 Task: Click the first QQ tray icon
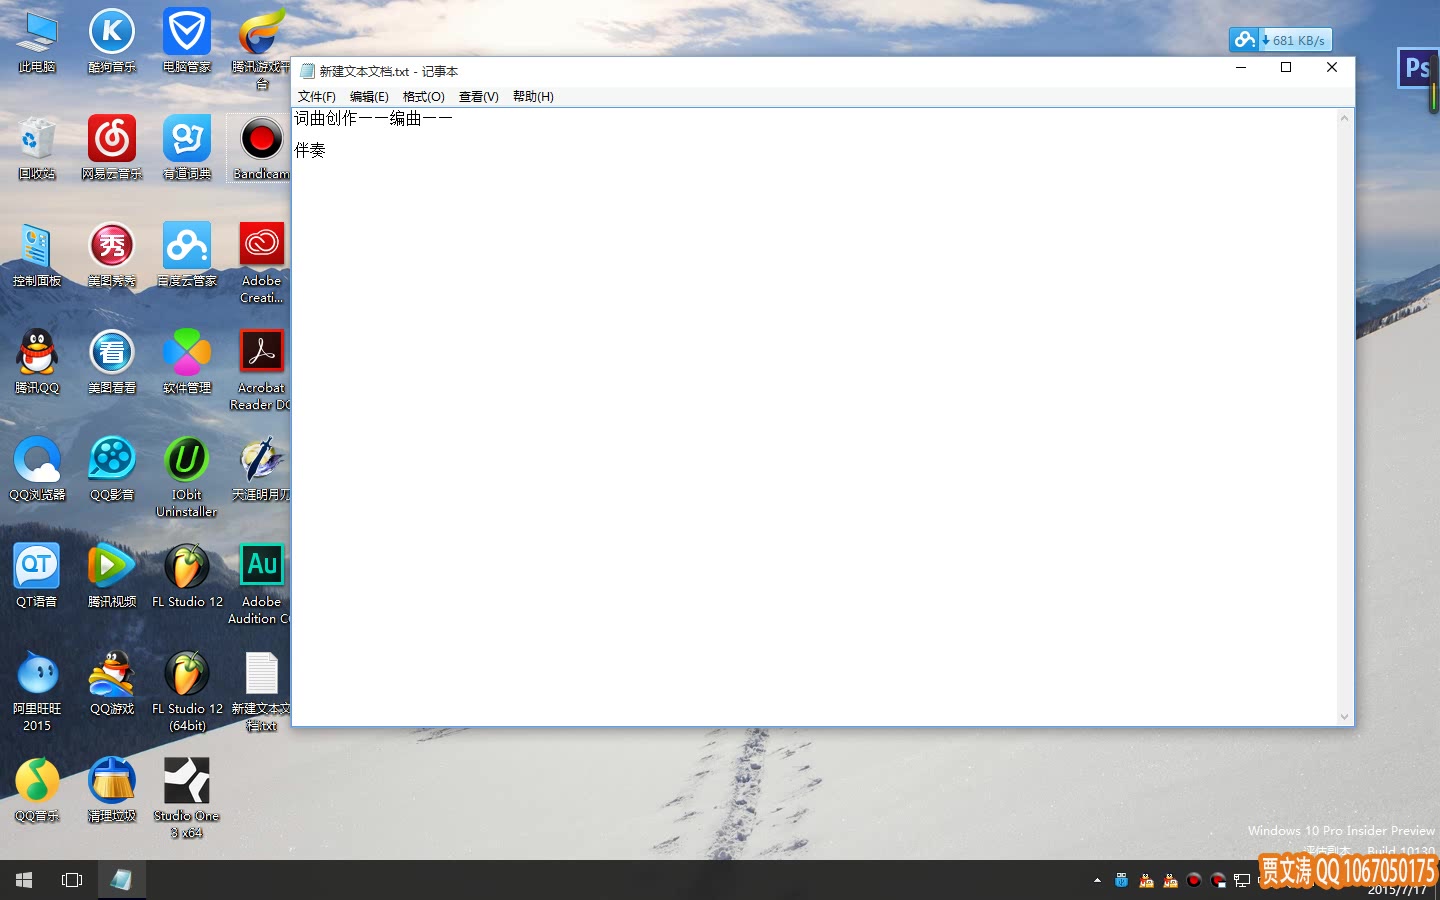tap(1146, 881)
